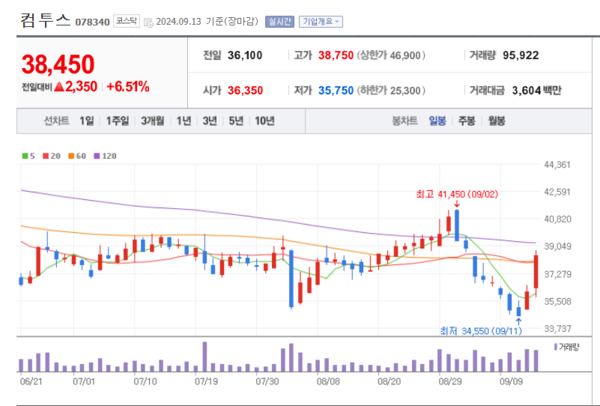This screenshot has width=600, height=406.
Task: Click the 저가 value 35,750
Action: coord(336,91)
